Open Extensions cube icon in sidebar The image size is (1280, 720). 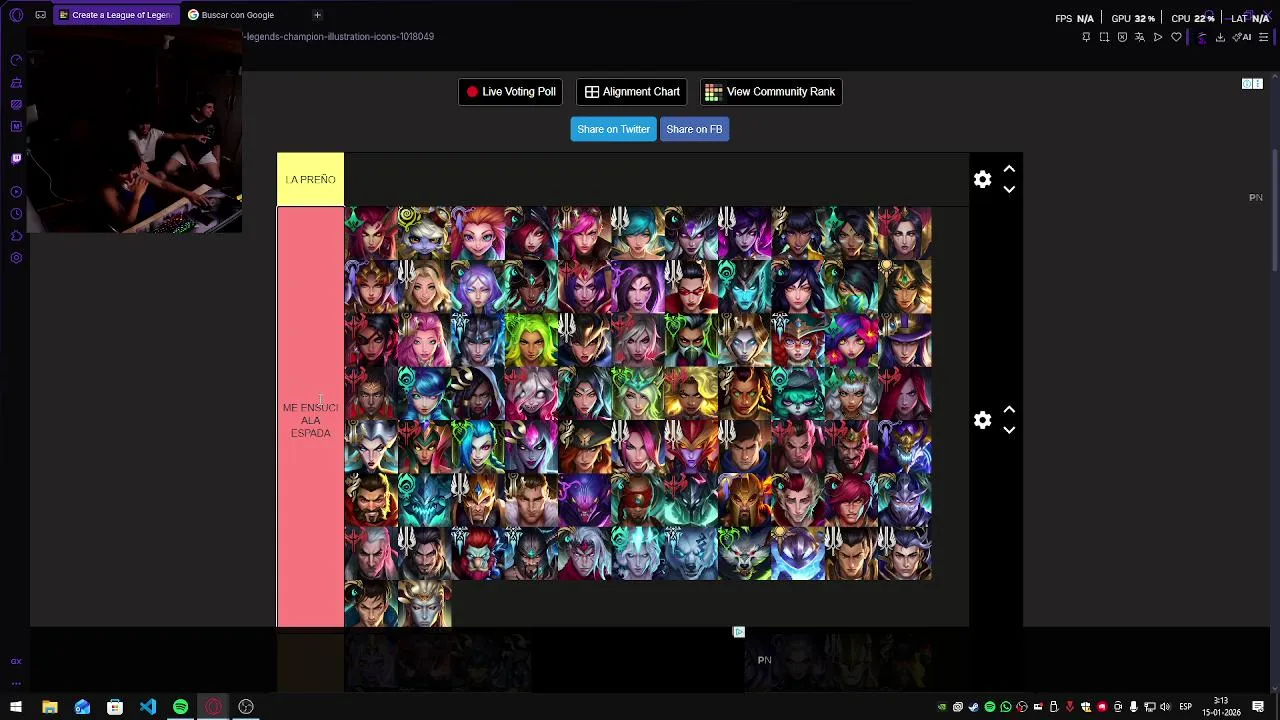(x=16, y=235)
